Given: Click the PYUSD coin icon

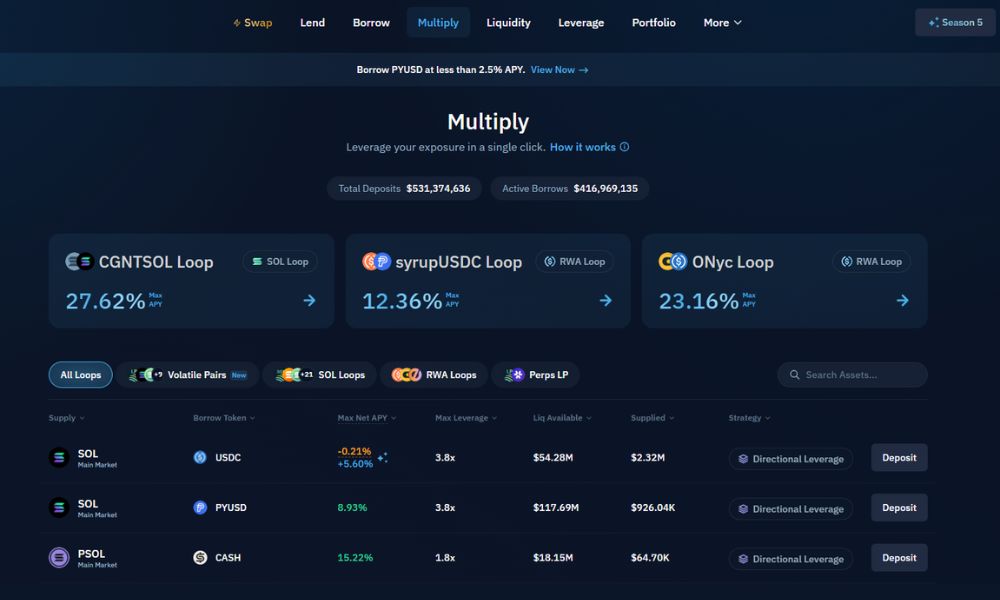Looking at the screenshot, I should click(201, 508).
